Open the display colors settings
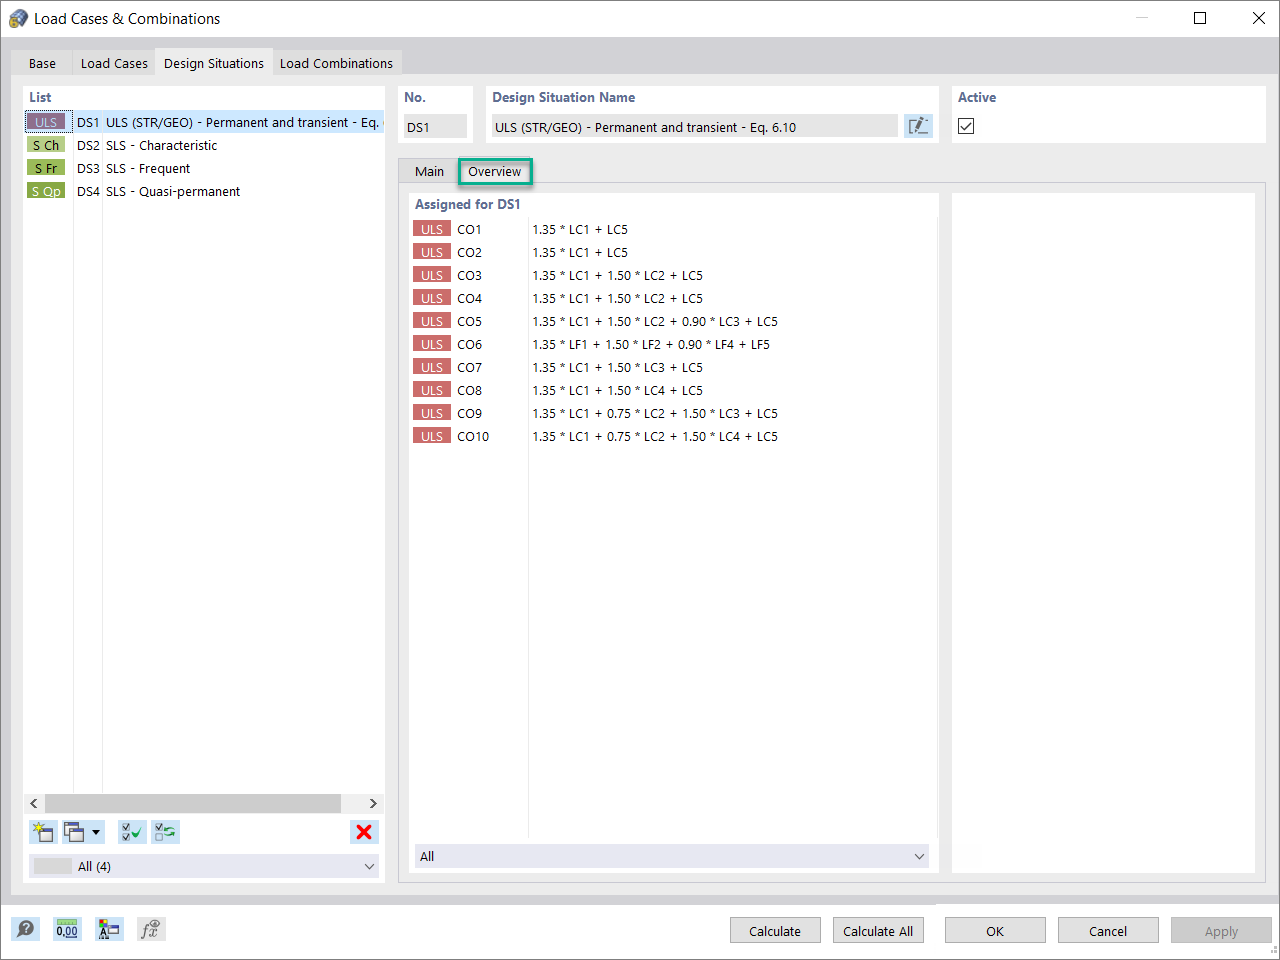Image resolution: width=1280 pixels, height=960 pixels. [109, 929]
